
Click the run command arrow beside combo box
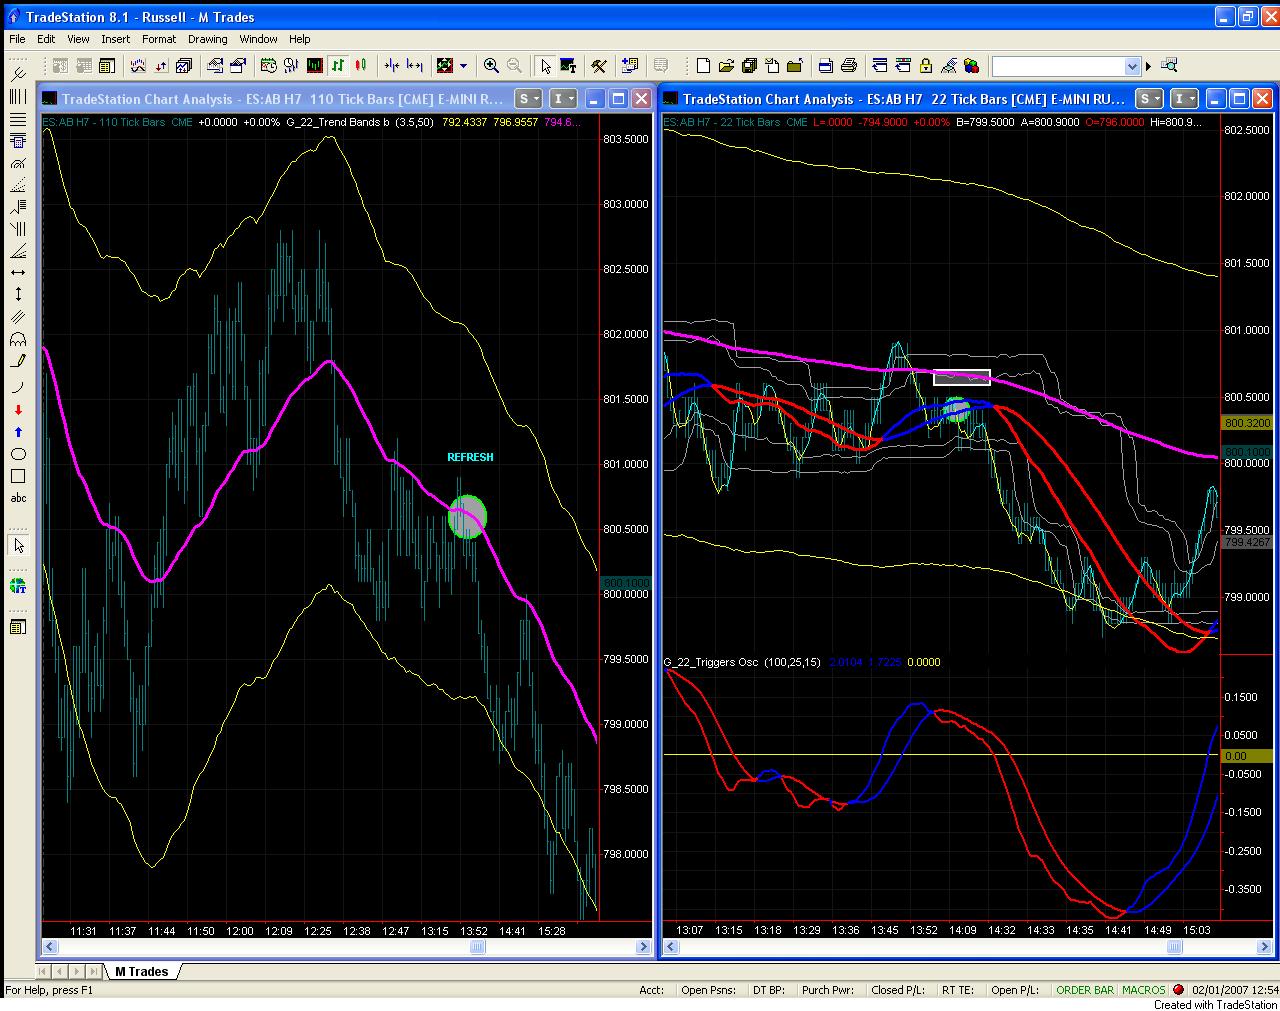coord(1148,66)
